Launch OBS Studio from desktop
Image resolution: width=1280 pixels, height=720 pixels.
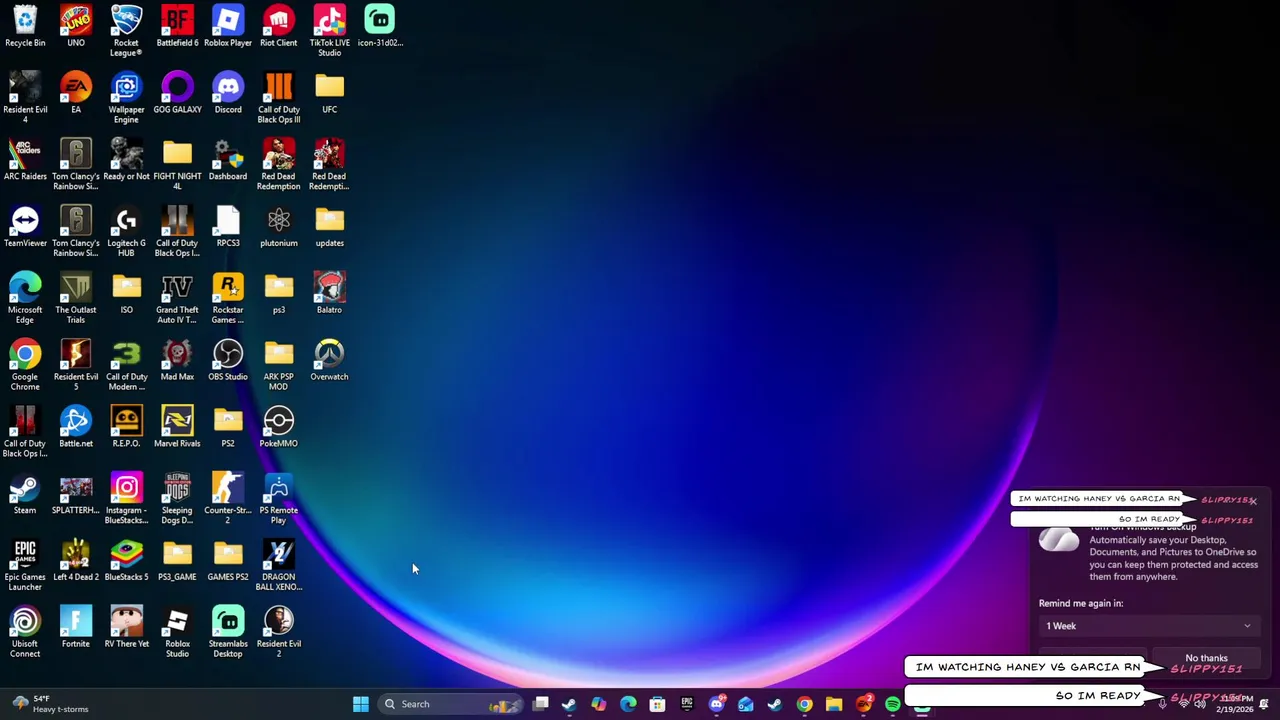228,361
